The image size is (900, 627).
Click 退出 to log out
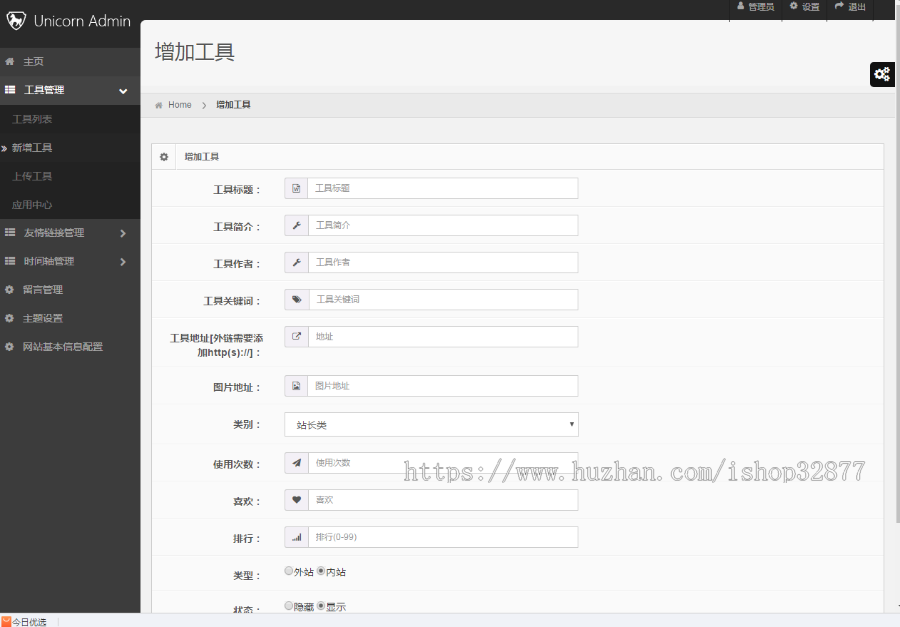pos(857,7)
